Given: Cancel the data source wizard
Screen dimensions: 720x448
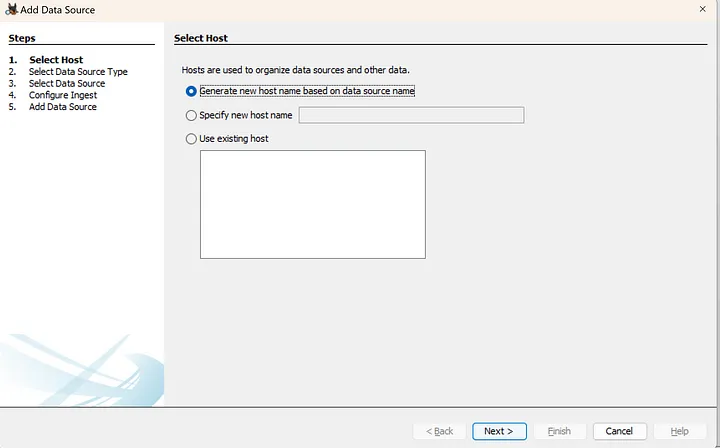Looking at the screenshot, I should coord(619,431).
